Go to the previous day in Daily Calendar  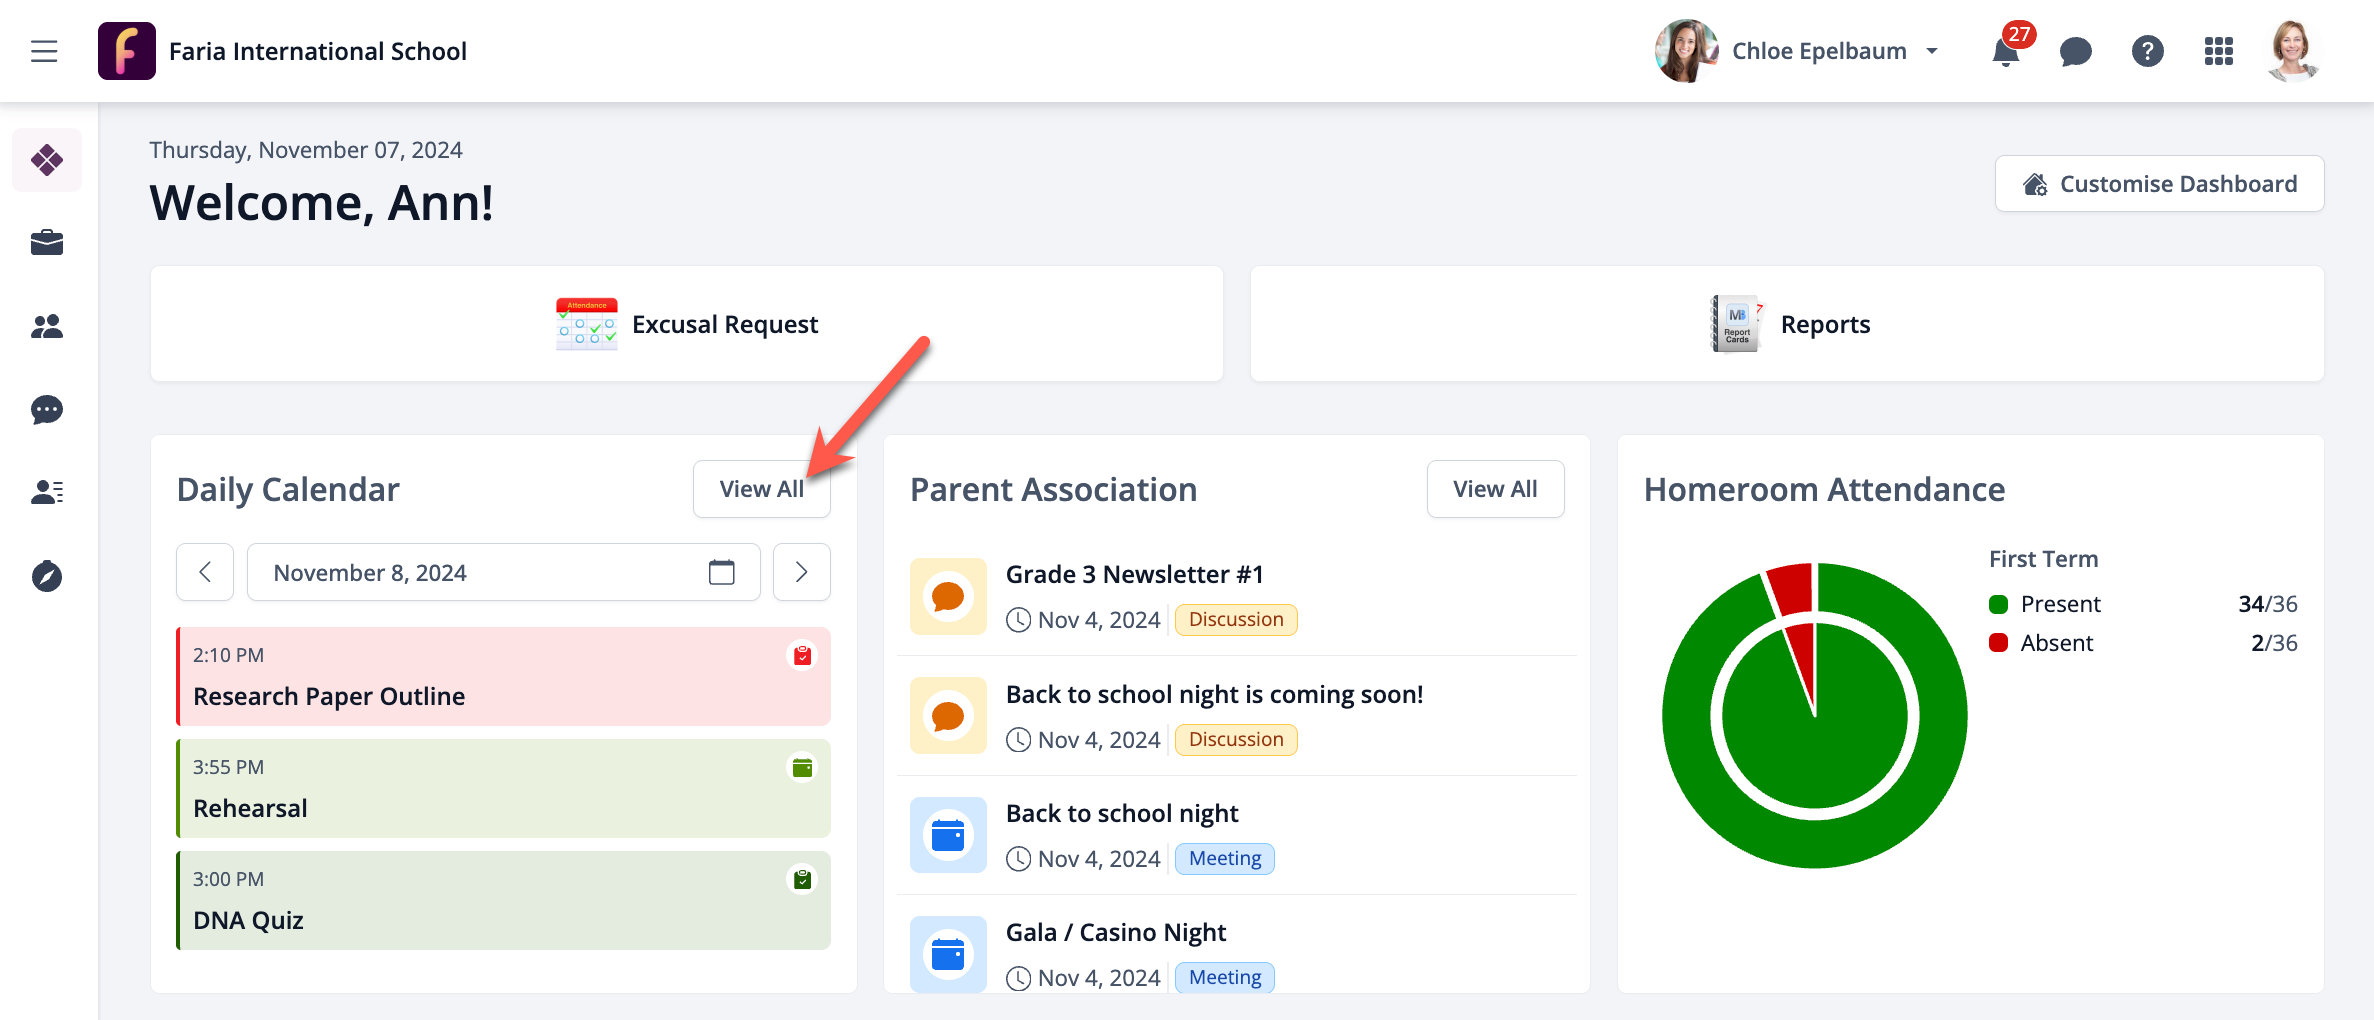click(205, 572)
